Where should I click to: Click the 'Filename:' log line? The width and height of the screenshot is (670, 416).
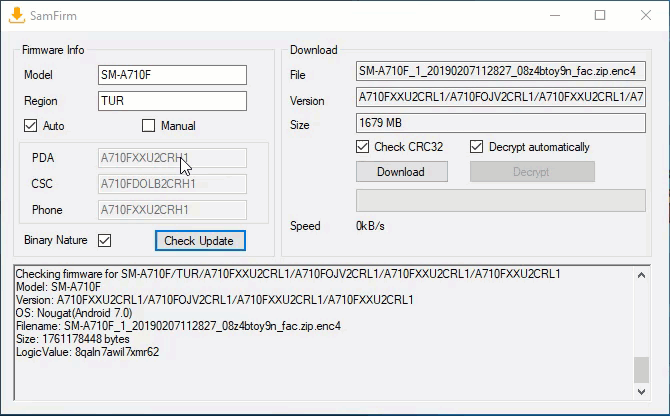[x=178, y=326]
